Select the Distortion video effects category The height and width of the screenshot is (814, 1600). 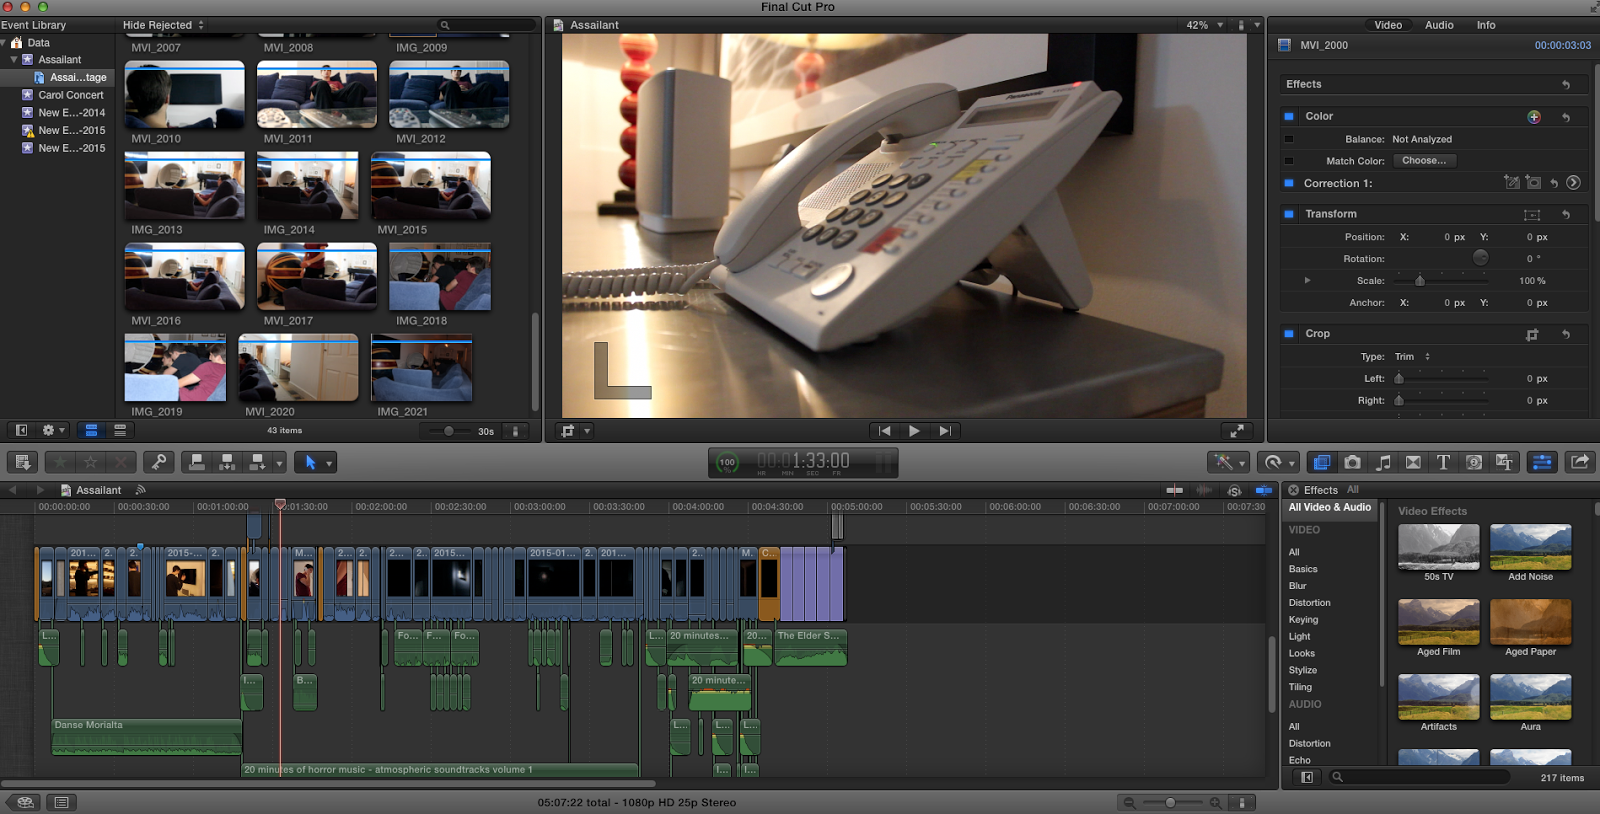[1309, 603]
